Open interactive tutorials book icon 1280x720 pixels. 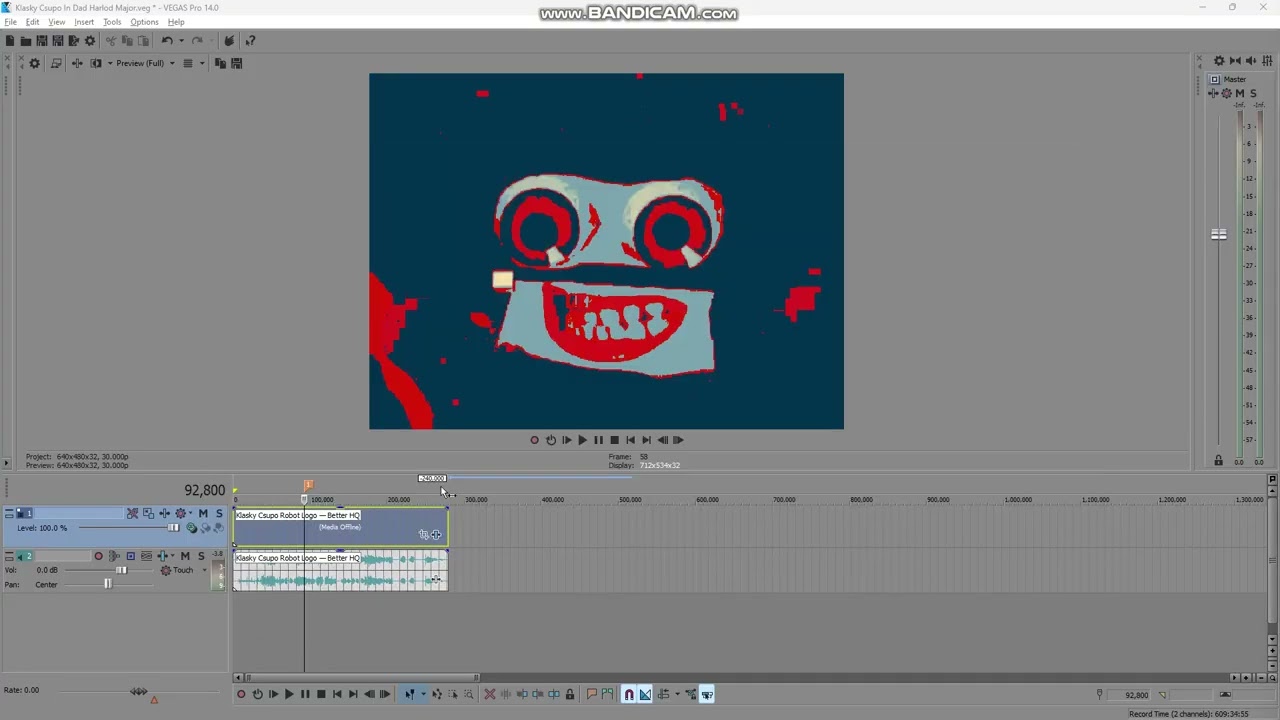[229, 41]
